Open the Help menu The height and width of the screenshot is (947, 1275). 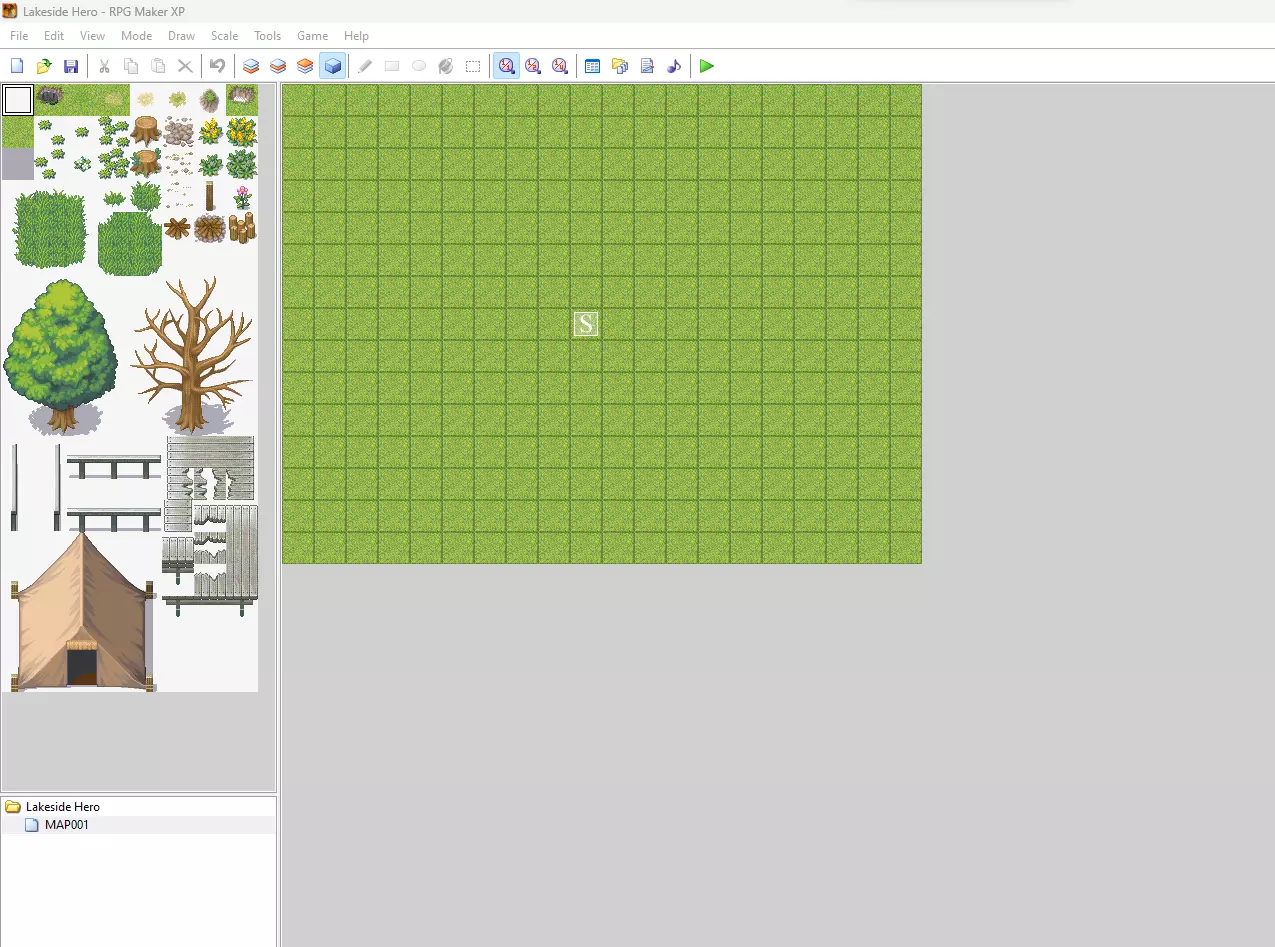(x=356, y=36)
